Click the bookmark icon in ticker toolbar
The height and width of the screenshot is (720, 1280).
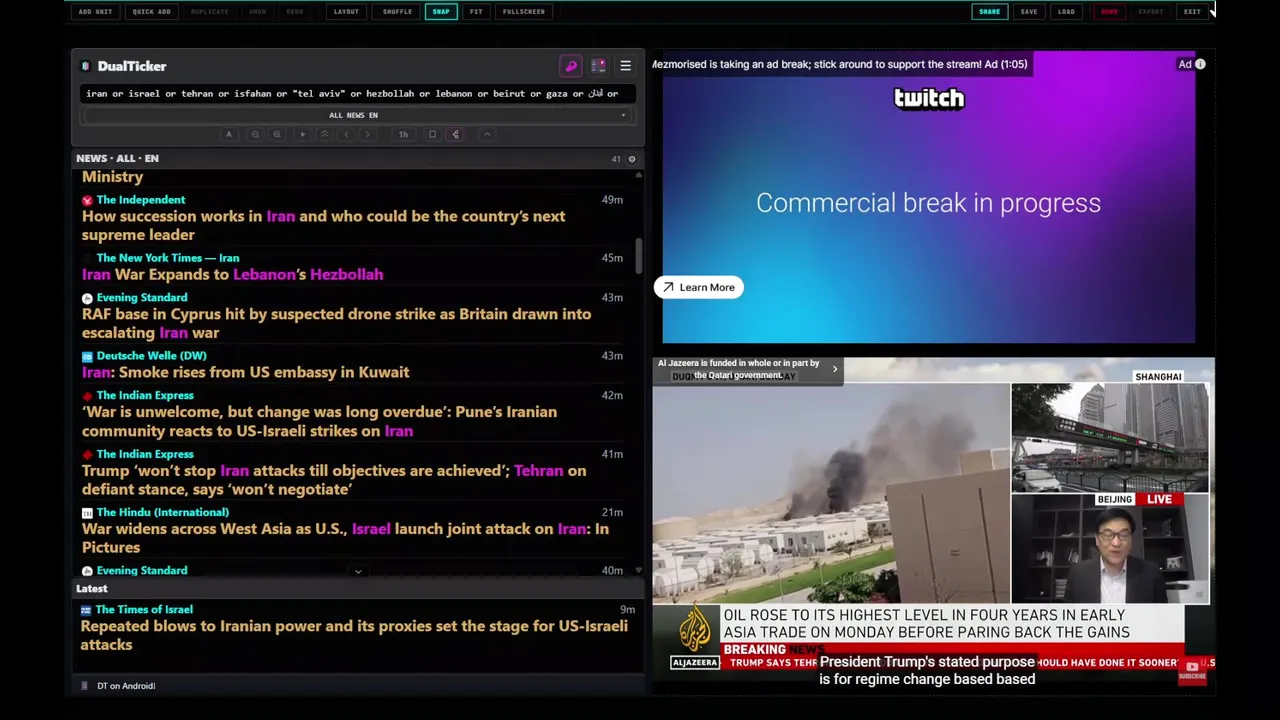432,134
